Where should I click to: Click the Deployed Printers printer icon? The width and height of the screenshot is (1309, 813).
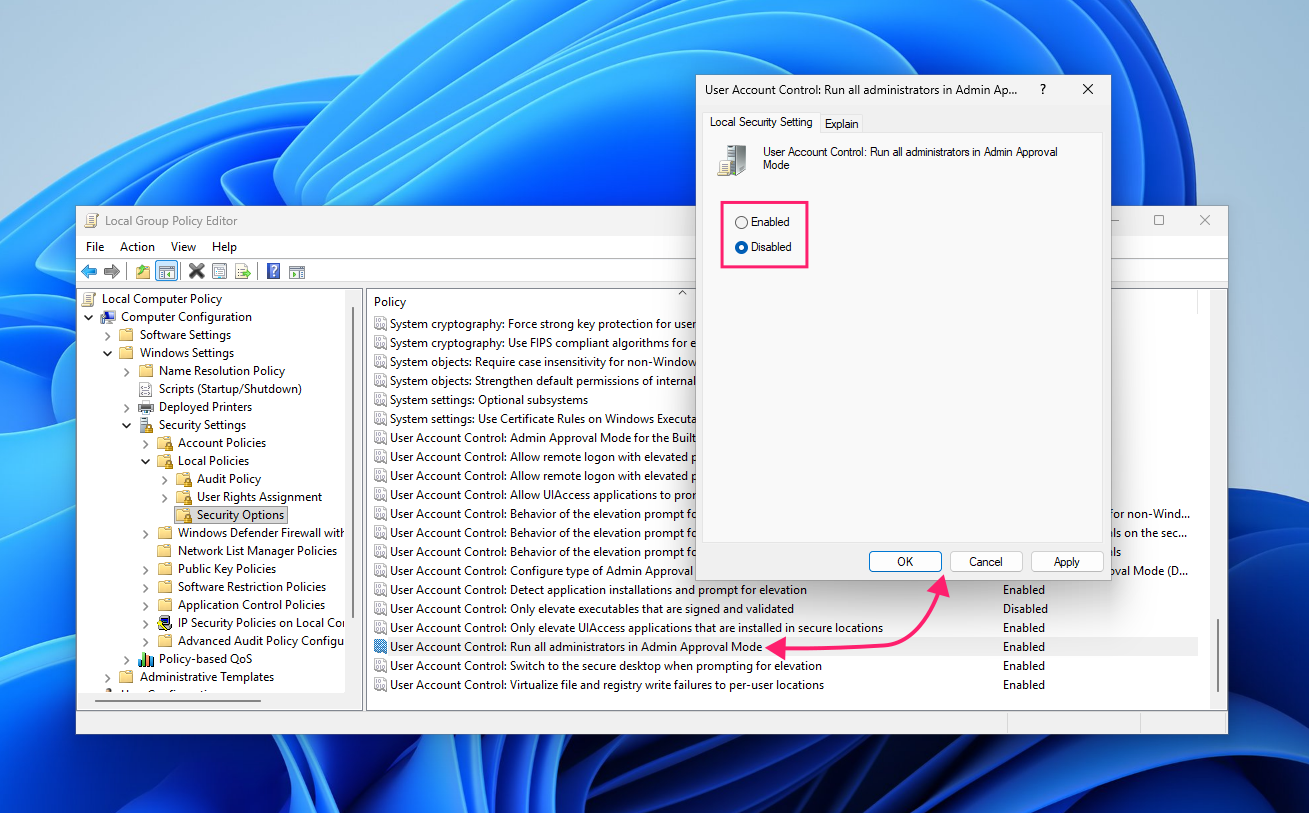click(146, 407)
